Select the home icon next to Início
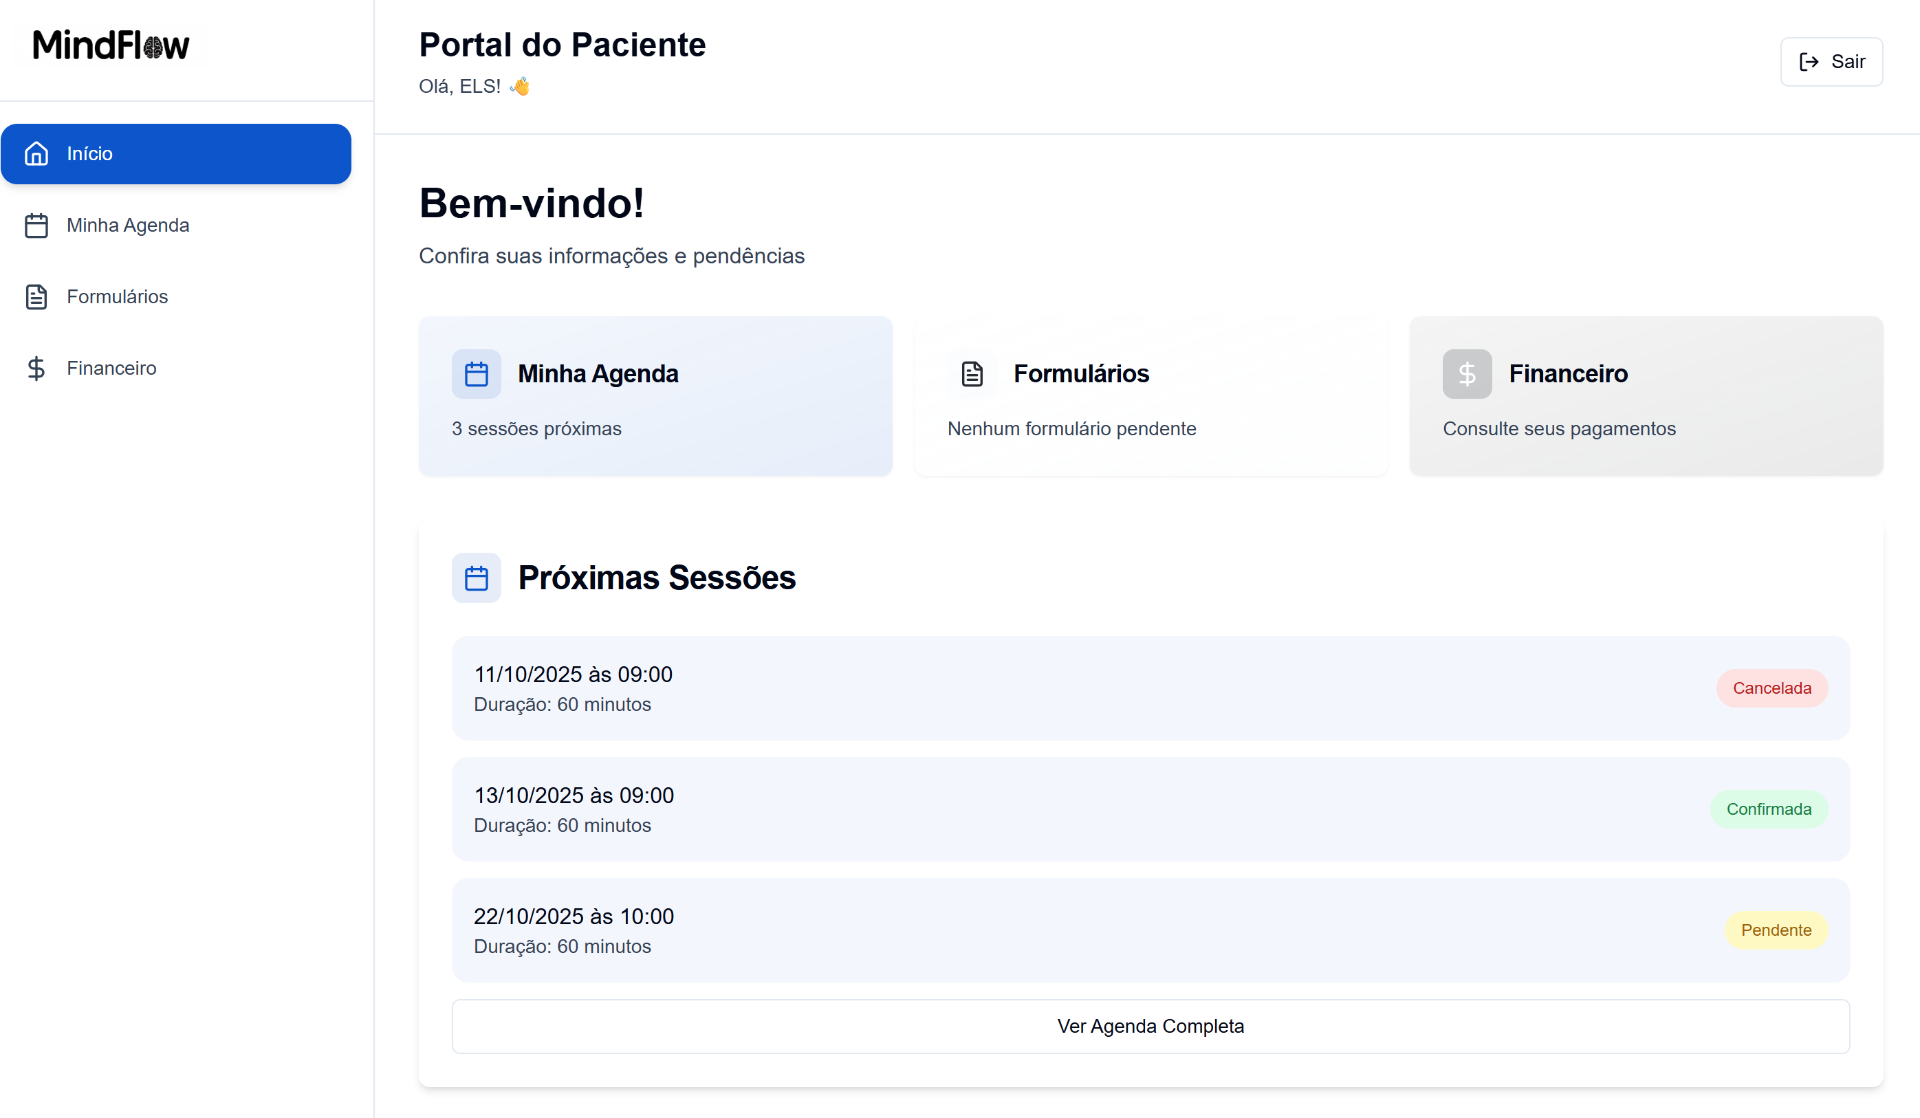 tap(36, 153)
